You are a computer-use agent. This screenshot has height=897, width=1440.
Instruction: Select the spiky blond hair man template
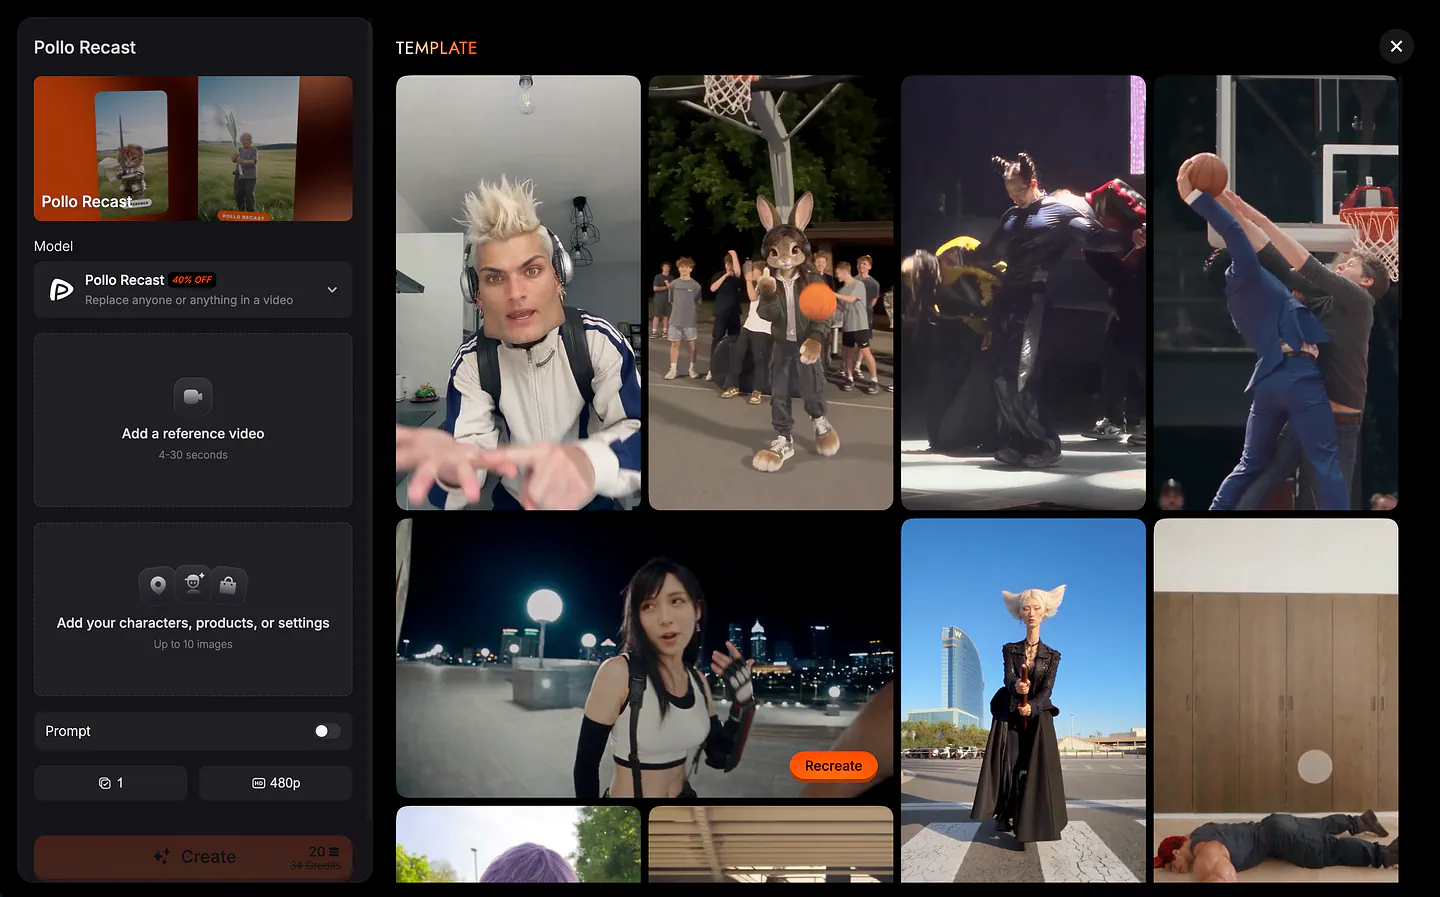[518, 292]
